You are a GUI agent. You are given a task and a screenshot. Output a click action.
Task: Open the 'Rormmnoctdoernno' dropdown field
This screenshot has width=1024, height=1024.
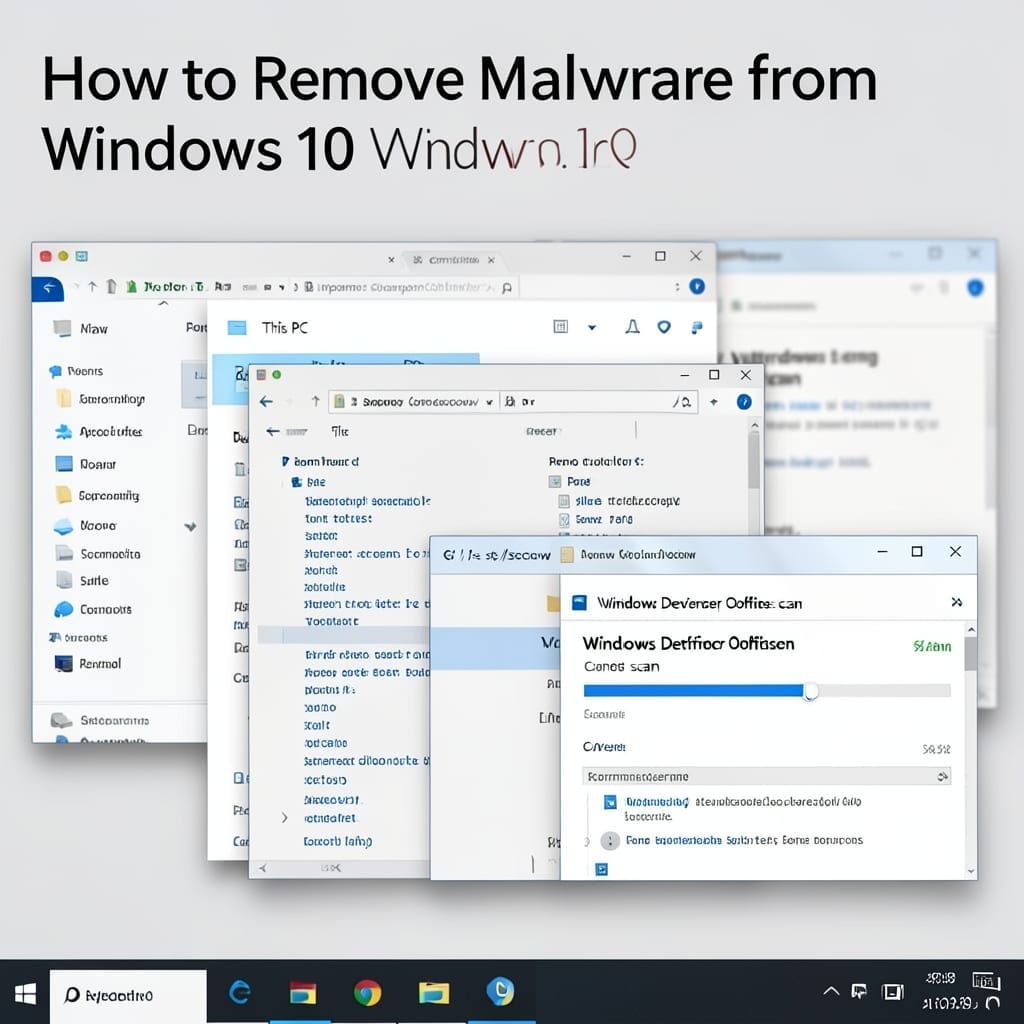coord(767,776)
